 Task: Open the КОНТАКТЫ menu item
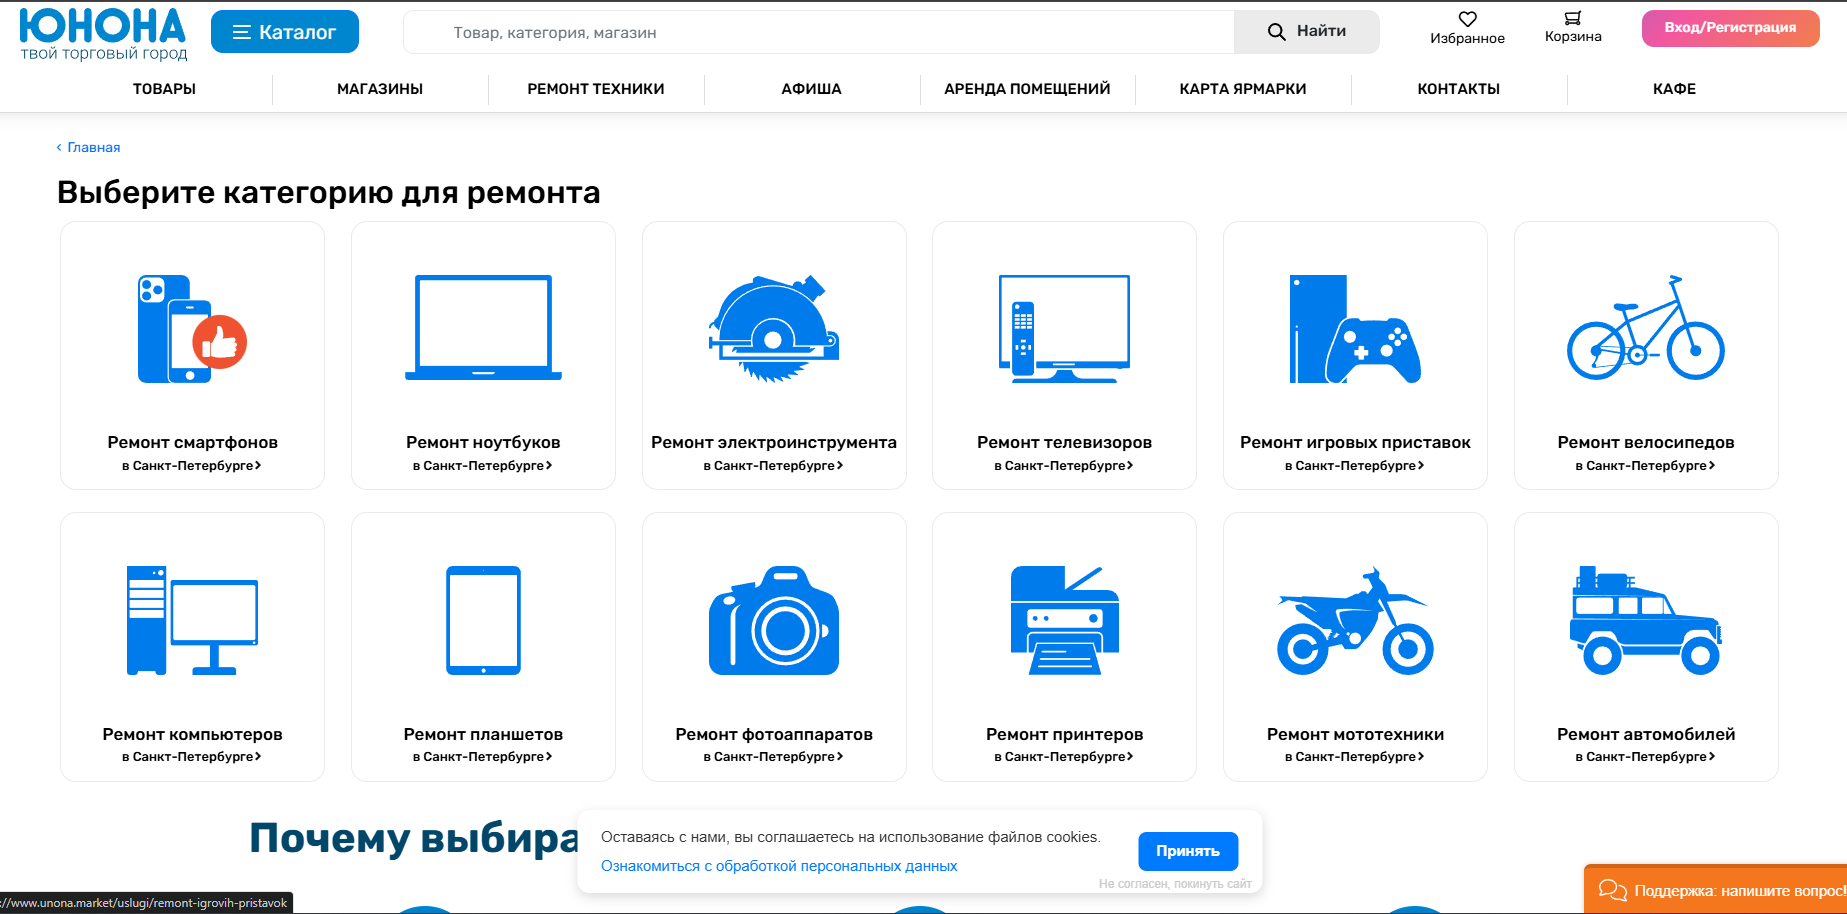[x=1457, y=88]
